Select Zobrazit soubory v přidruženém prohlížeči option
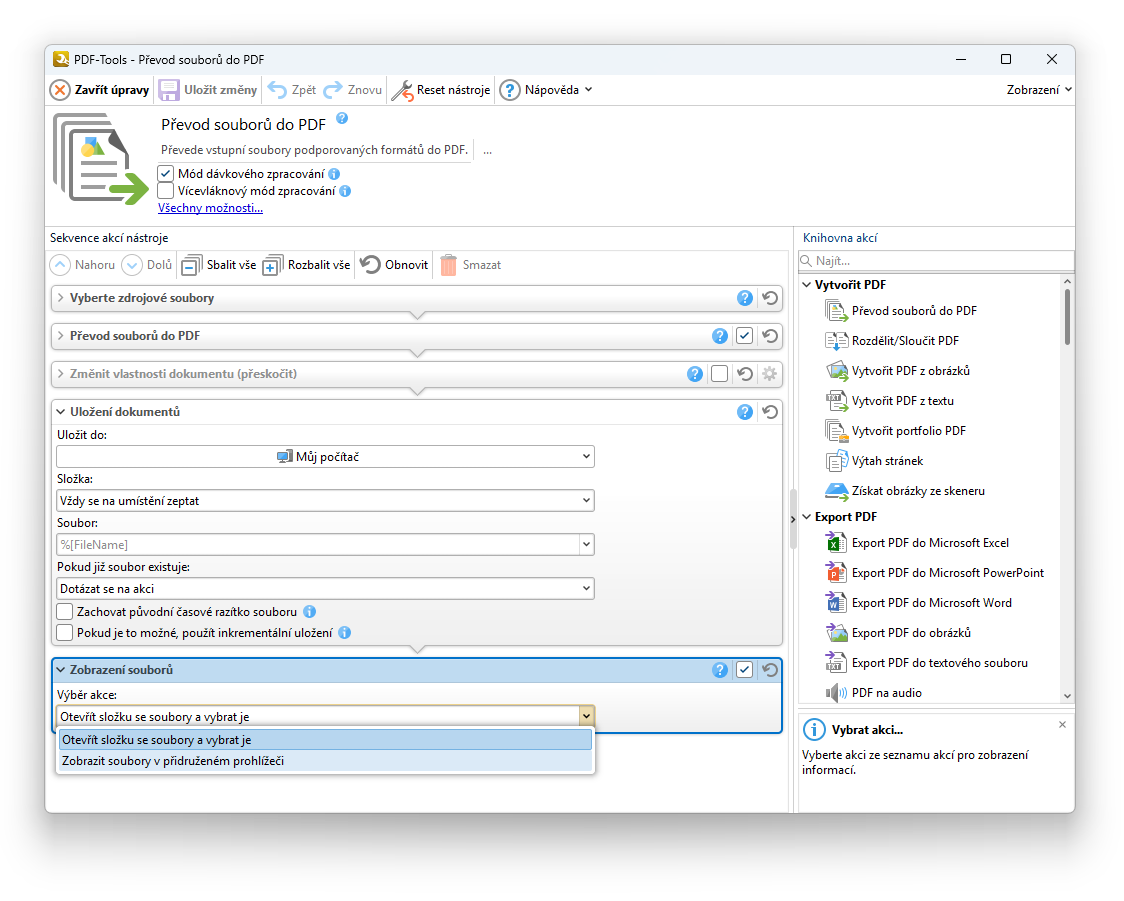 [325, 761]
